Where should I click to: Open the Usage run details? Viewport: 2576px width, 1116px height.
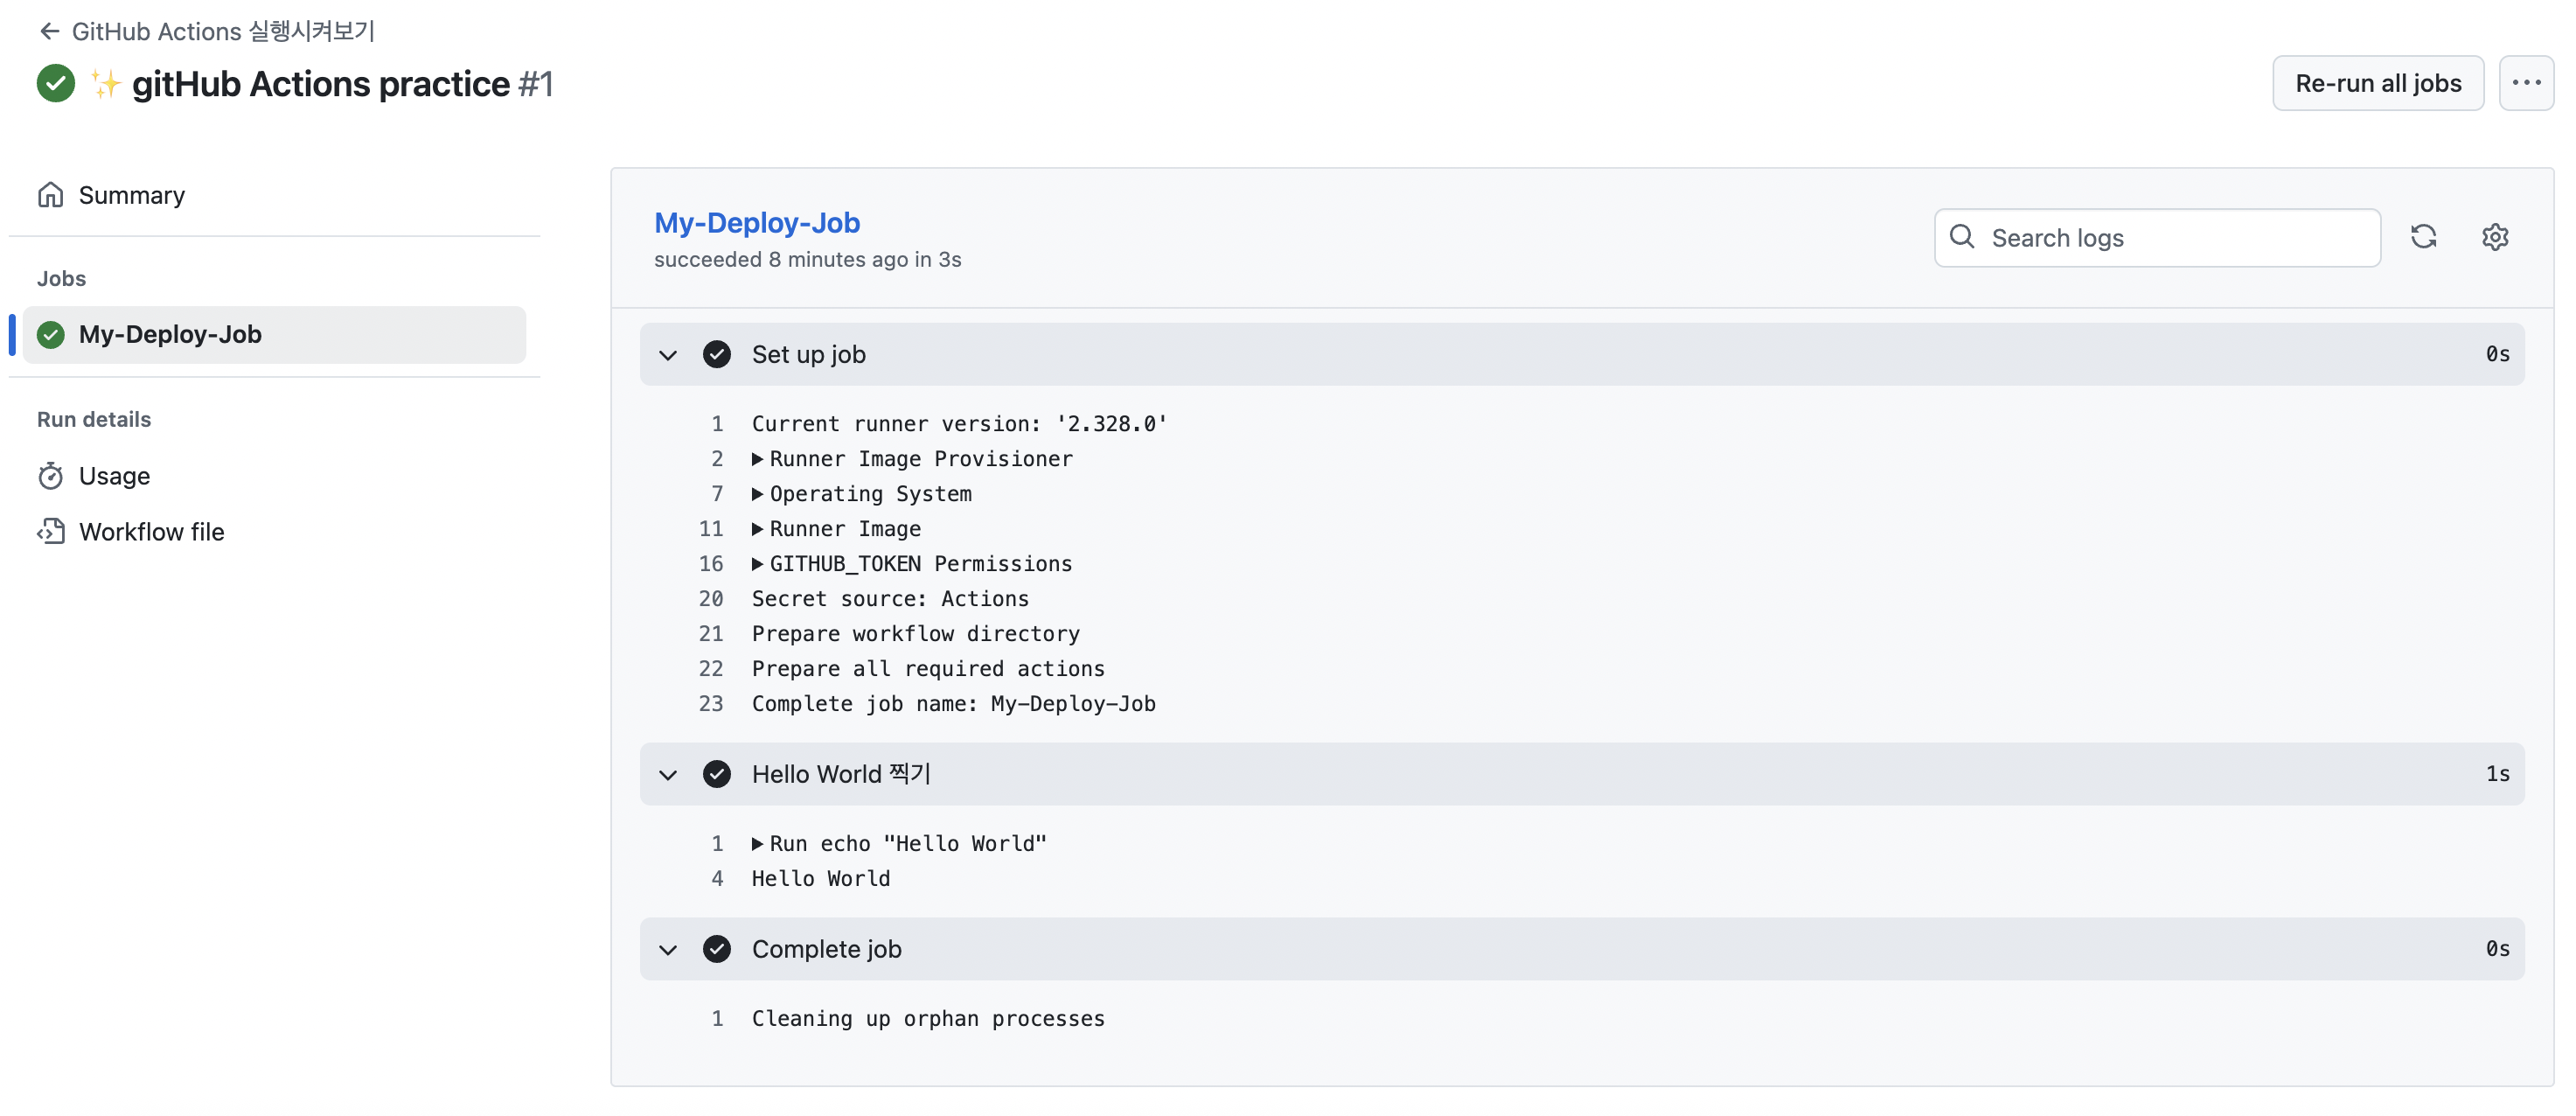(114, 476)
